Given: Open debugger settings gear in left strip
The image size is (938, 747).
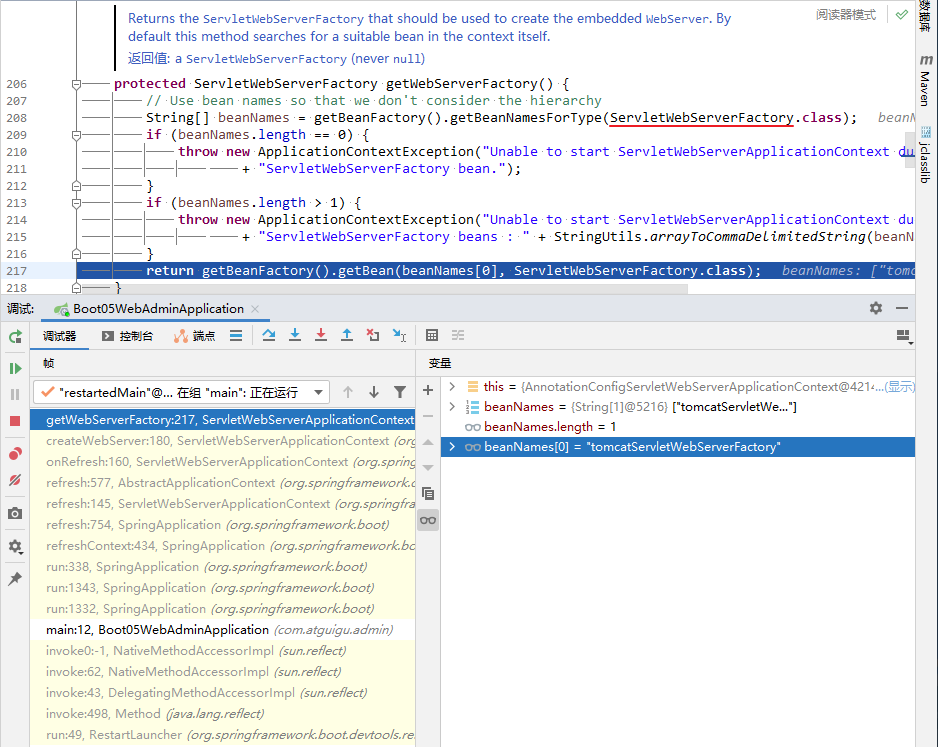Looking at the screenshot, I should 16,547.
